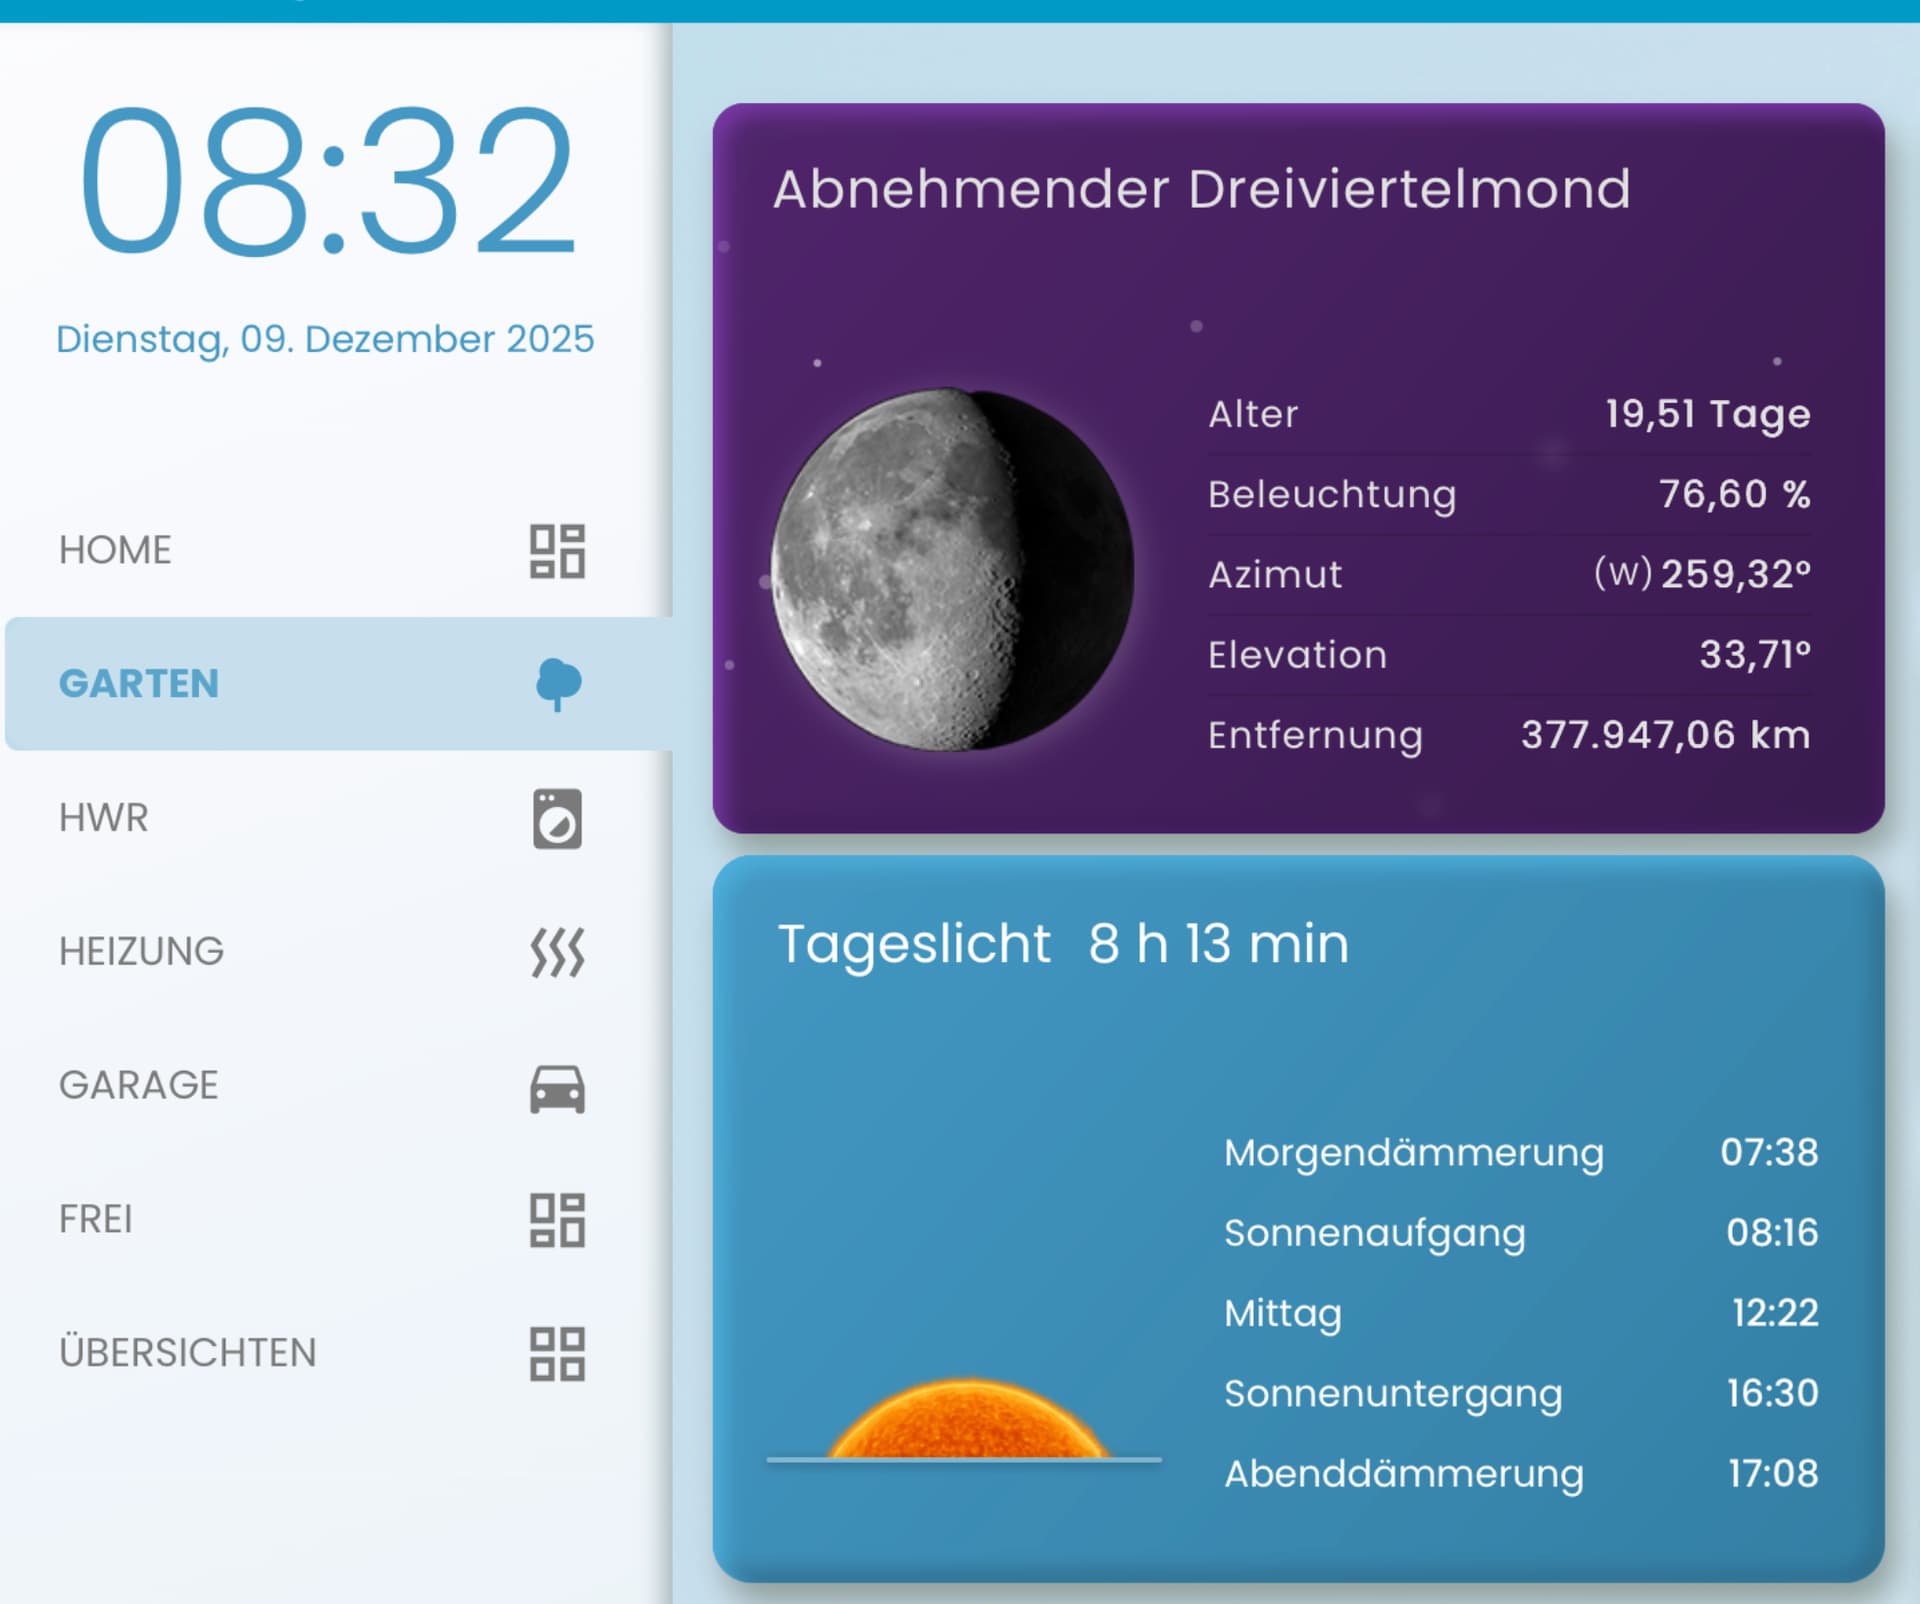Navigate to GARAGE in the sidebar
The image size is (1920, 1604).
tap(139, 1085)
